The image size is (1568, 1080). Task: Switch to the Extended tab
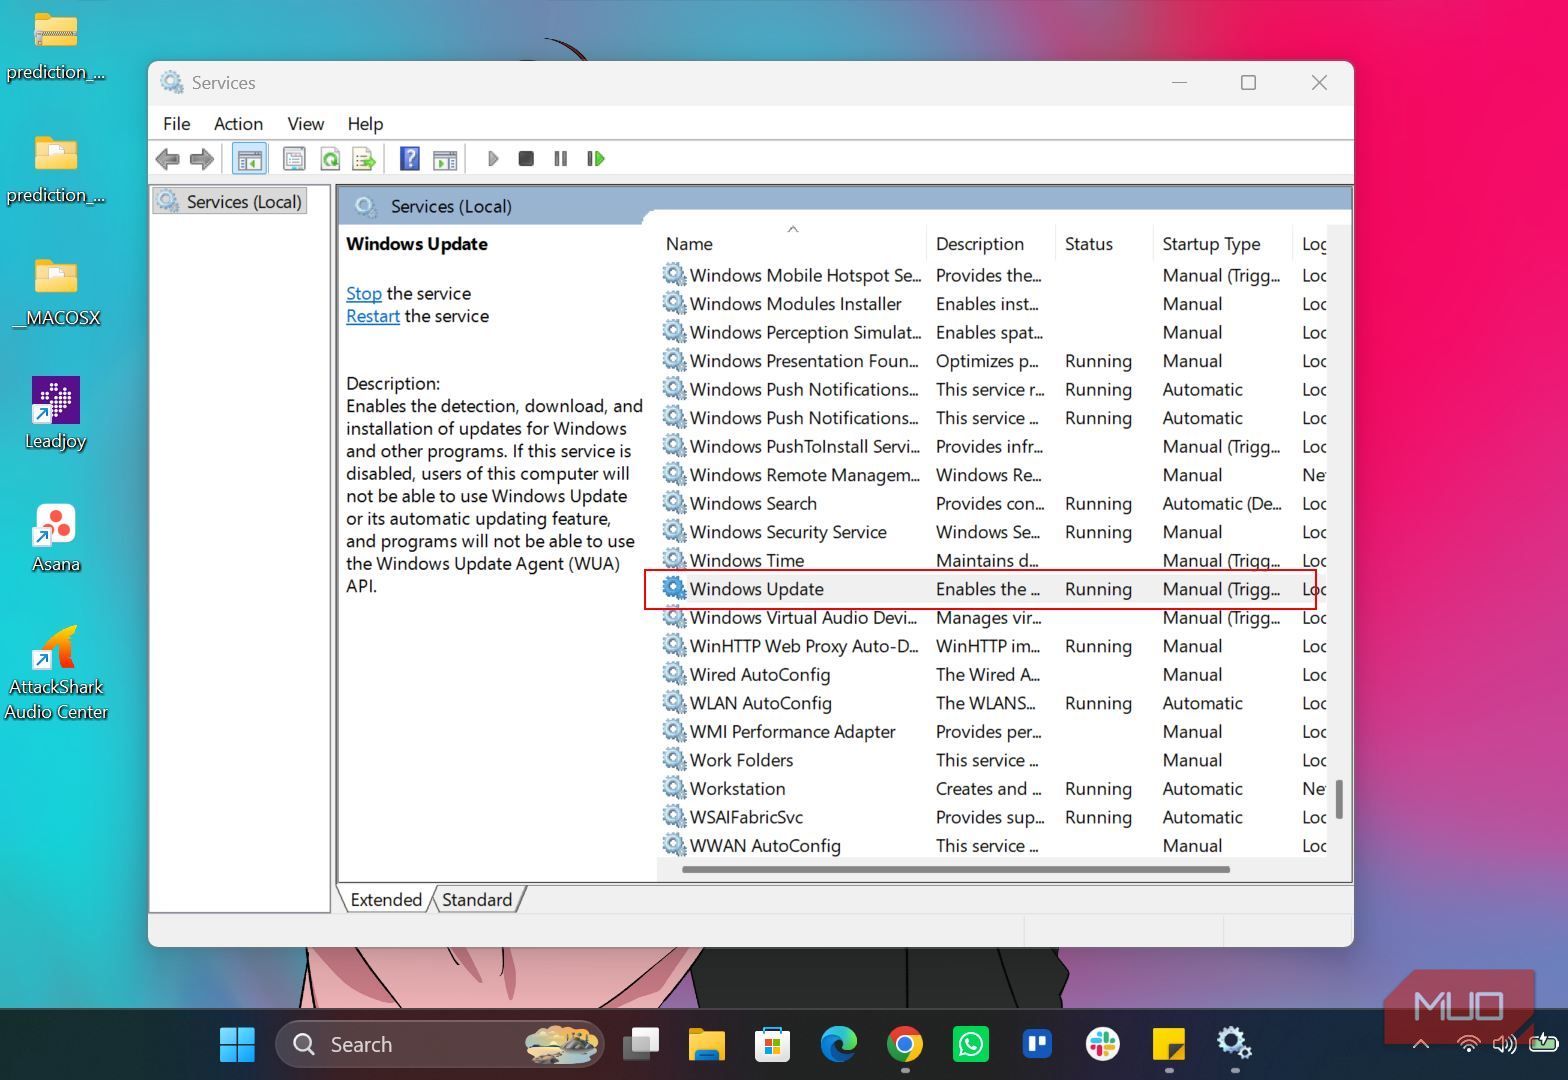click(386, 899)
